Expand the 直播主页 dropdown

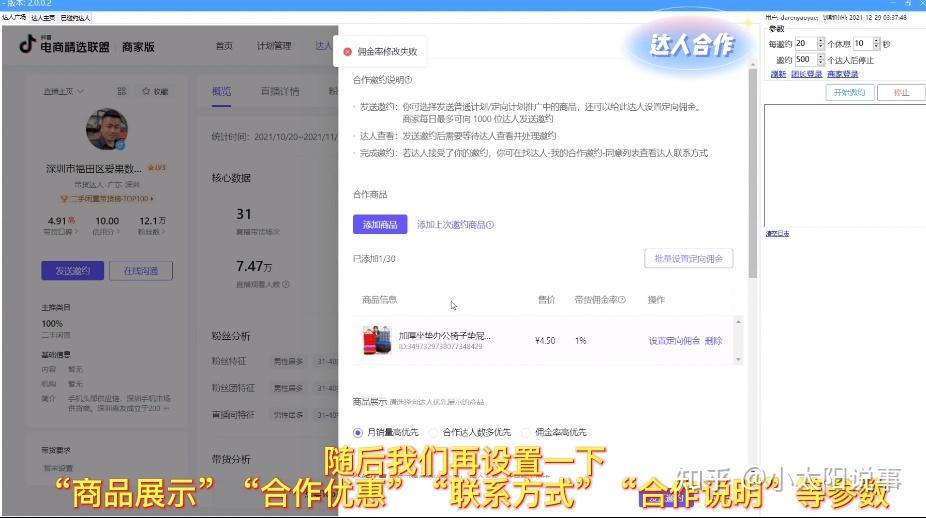click(x=63, y=91)
